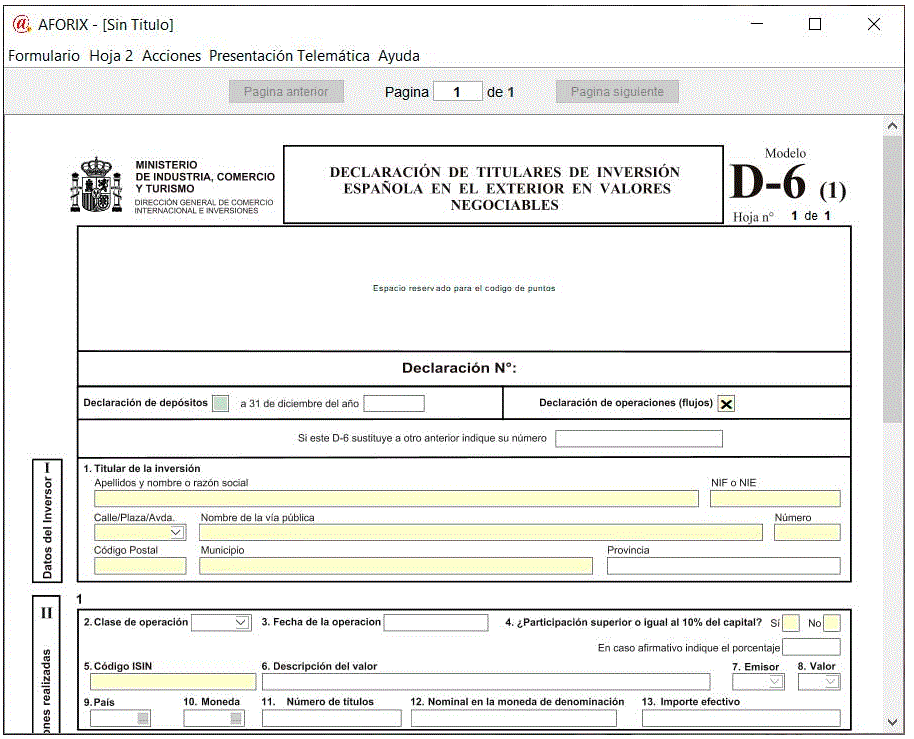Click the Provincia field
Viewport: 914px width, 739px height.
coord(723,566)
